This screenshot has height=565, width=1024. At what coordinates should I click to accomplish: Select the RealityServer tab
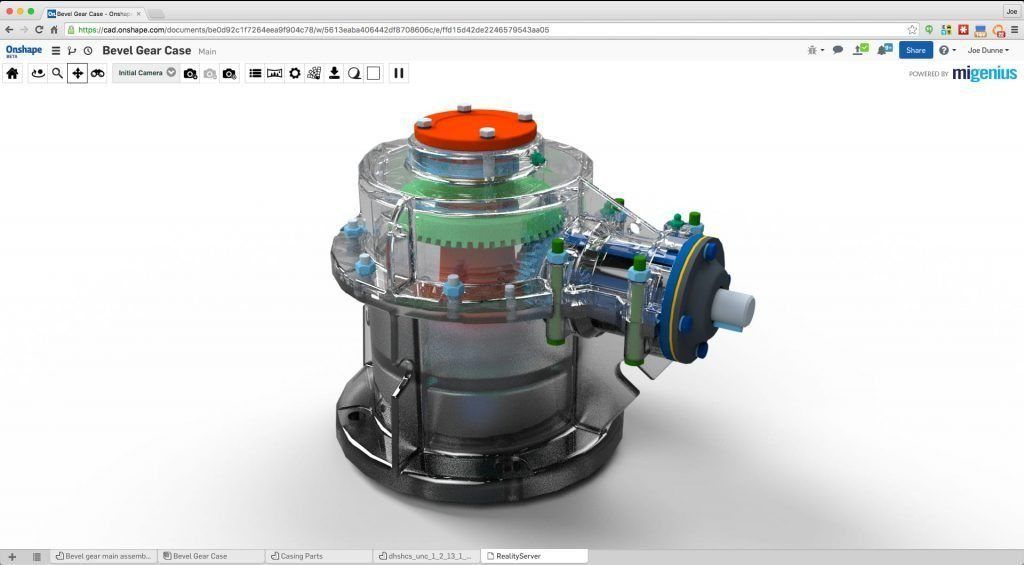click(535, 557)
